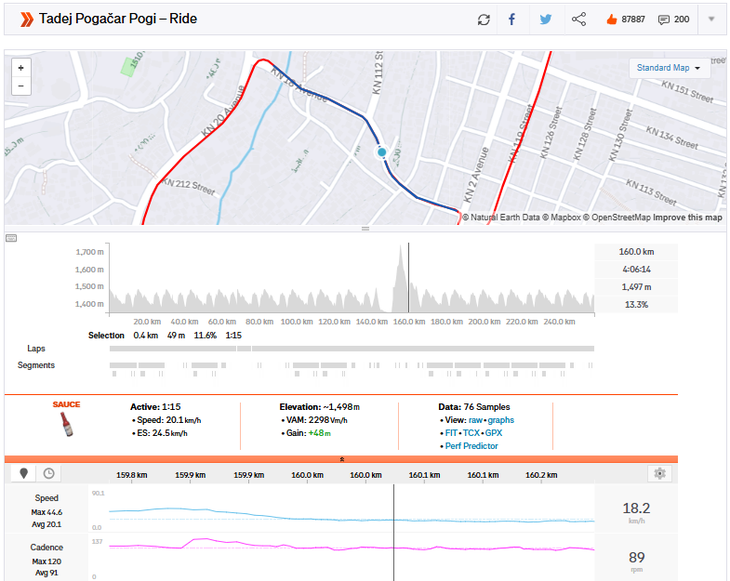Open the 200 comments icon
This screenshot has height=581, width=730.
[664, 19]
